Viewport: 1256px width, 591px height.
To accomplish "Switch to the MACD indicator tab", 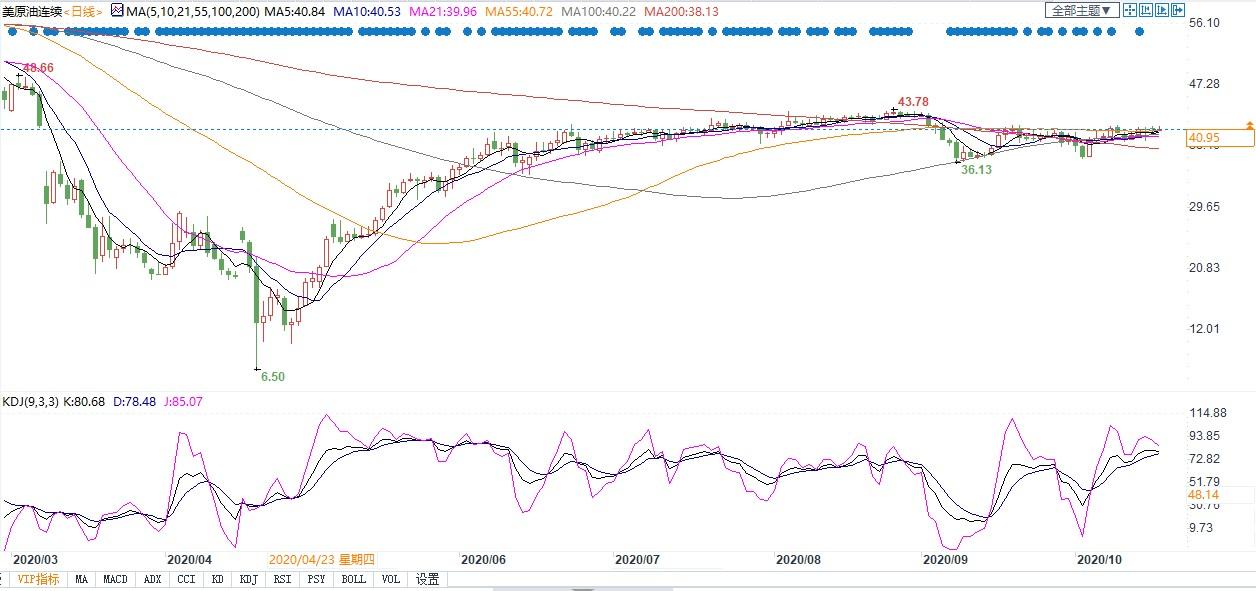I will 115,579.
